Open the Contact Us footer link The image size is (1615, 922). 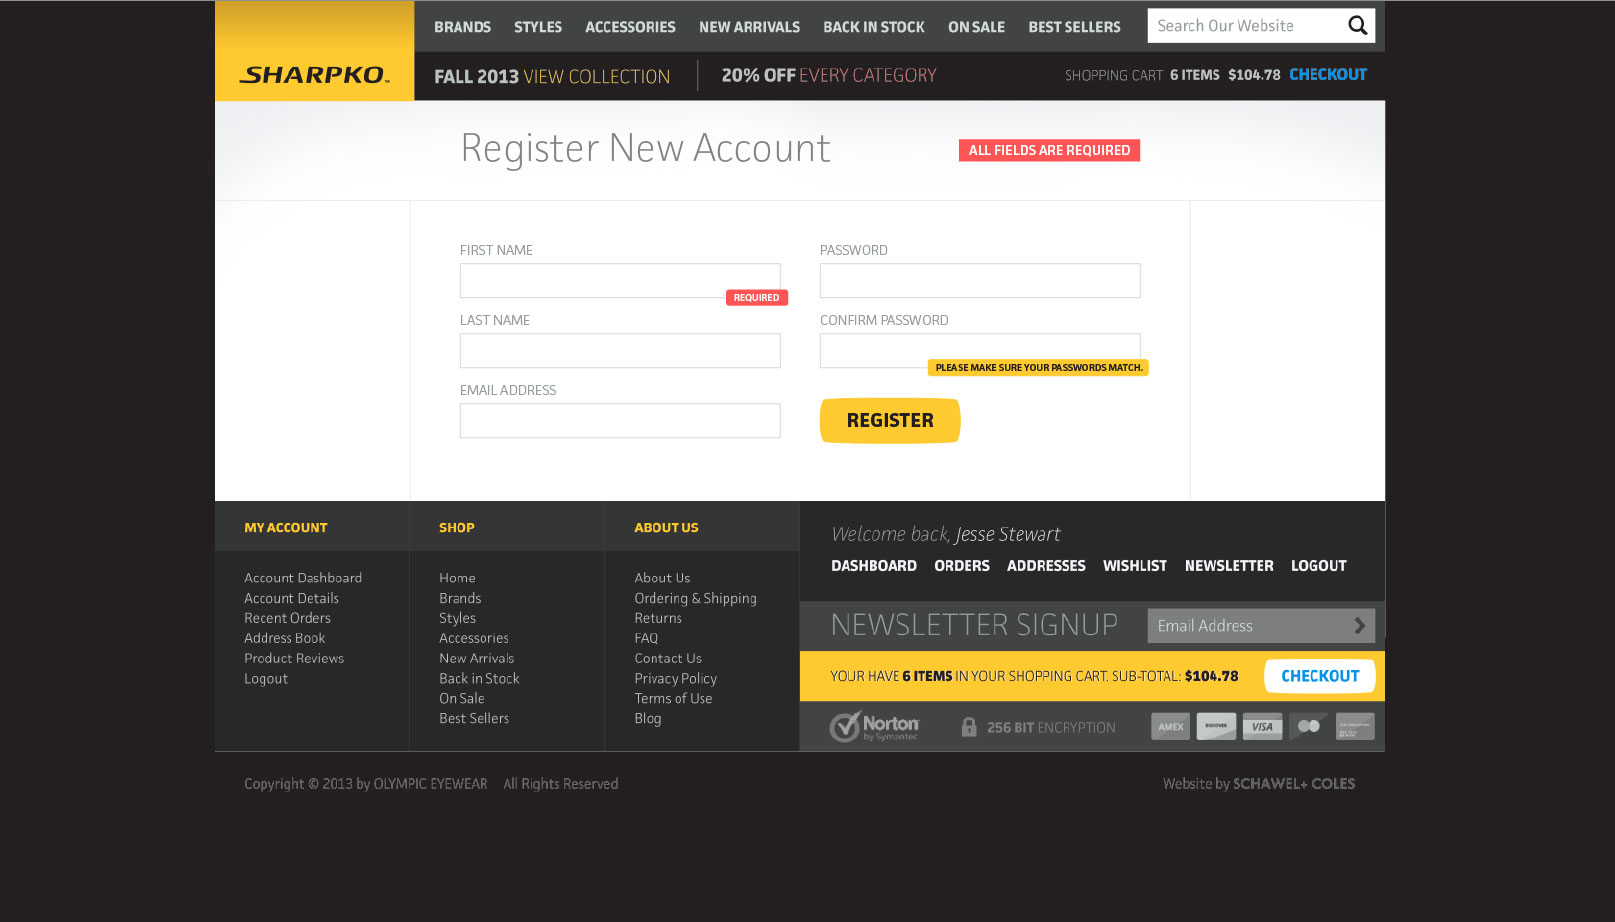668,658
